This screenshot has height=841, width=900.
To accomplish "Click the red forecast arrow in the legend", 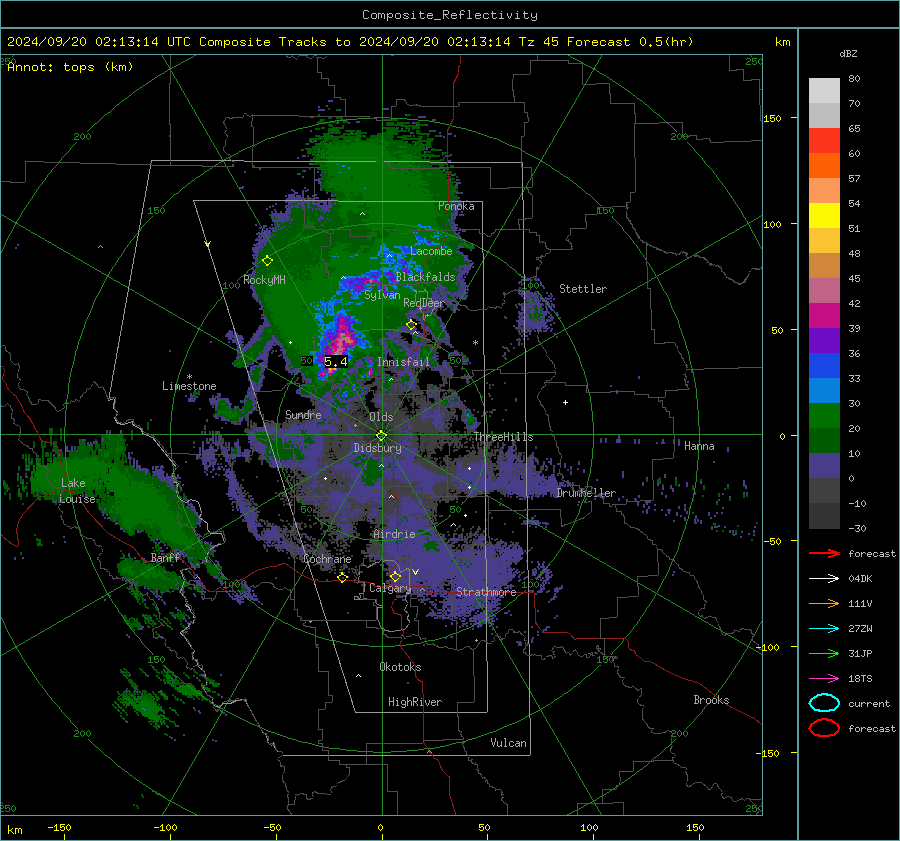I will point(824,553).
